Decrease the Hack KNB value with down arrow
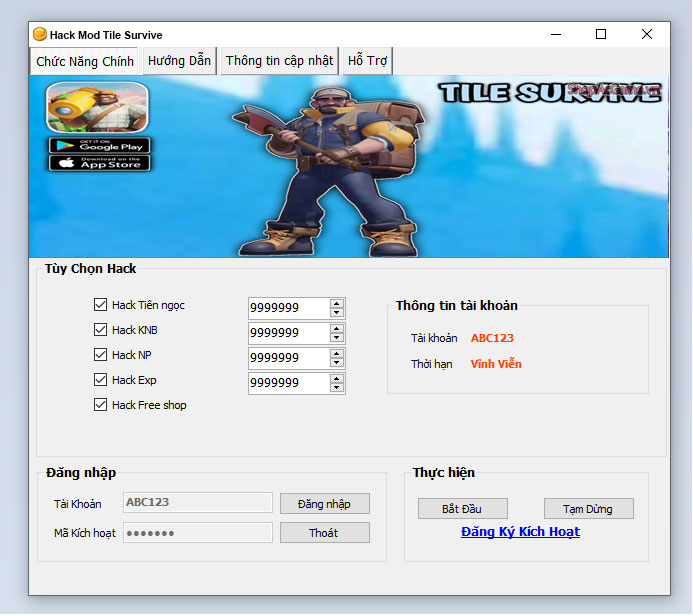 point(337,338)
